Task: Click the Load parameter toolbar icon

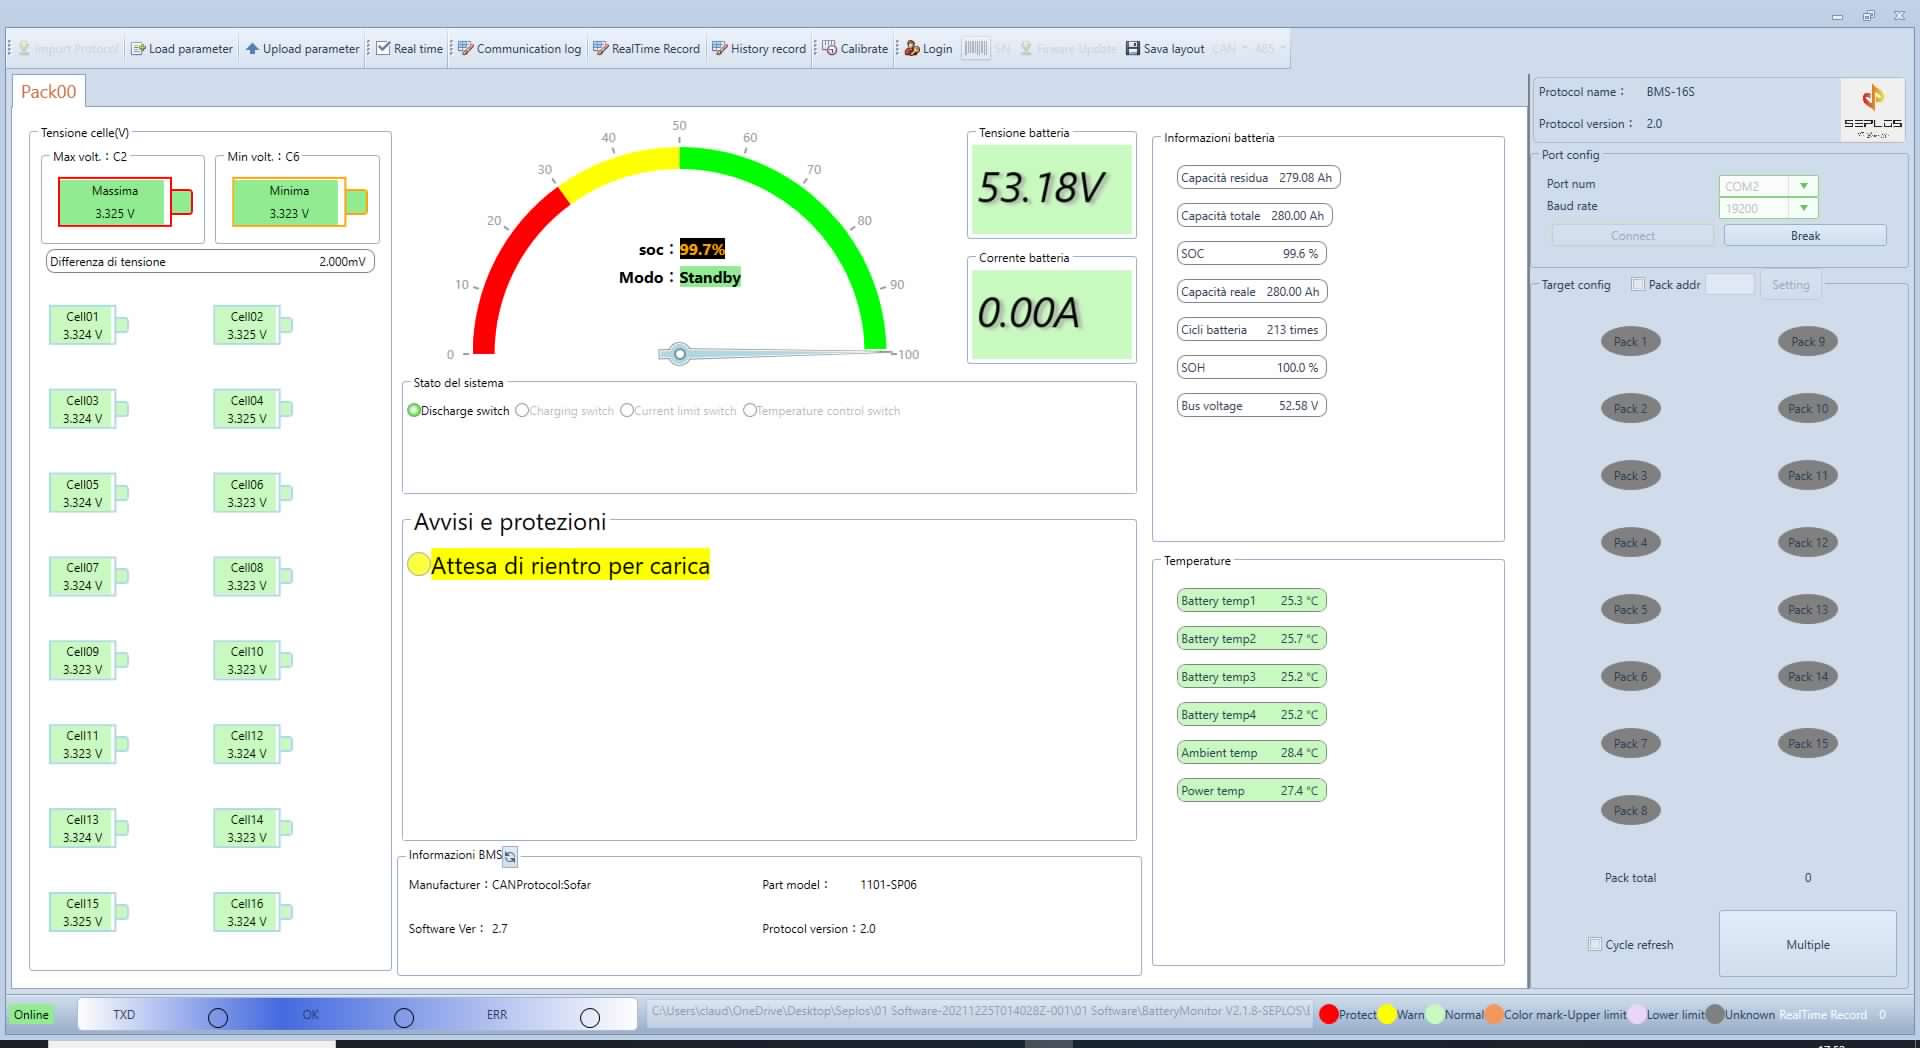Action: 138,49
